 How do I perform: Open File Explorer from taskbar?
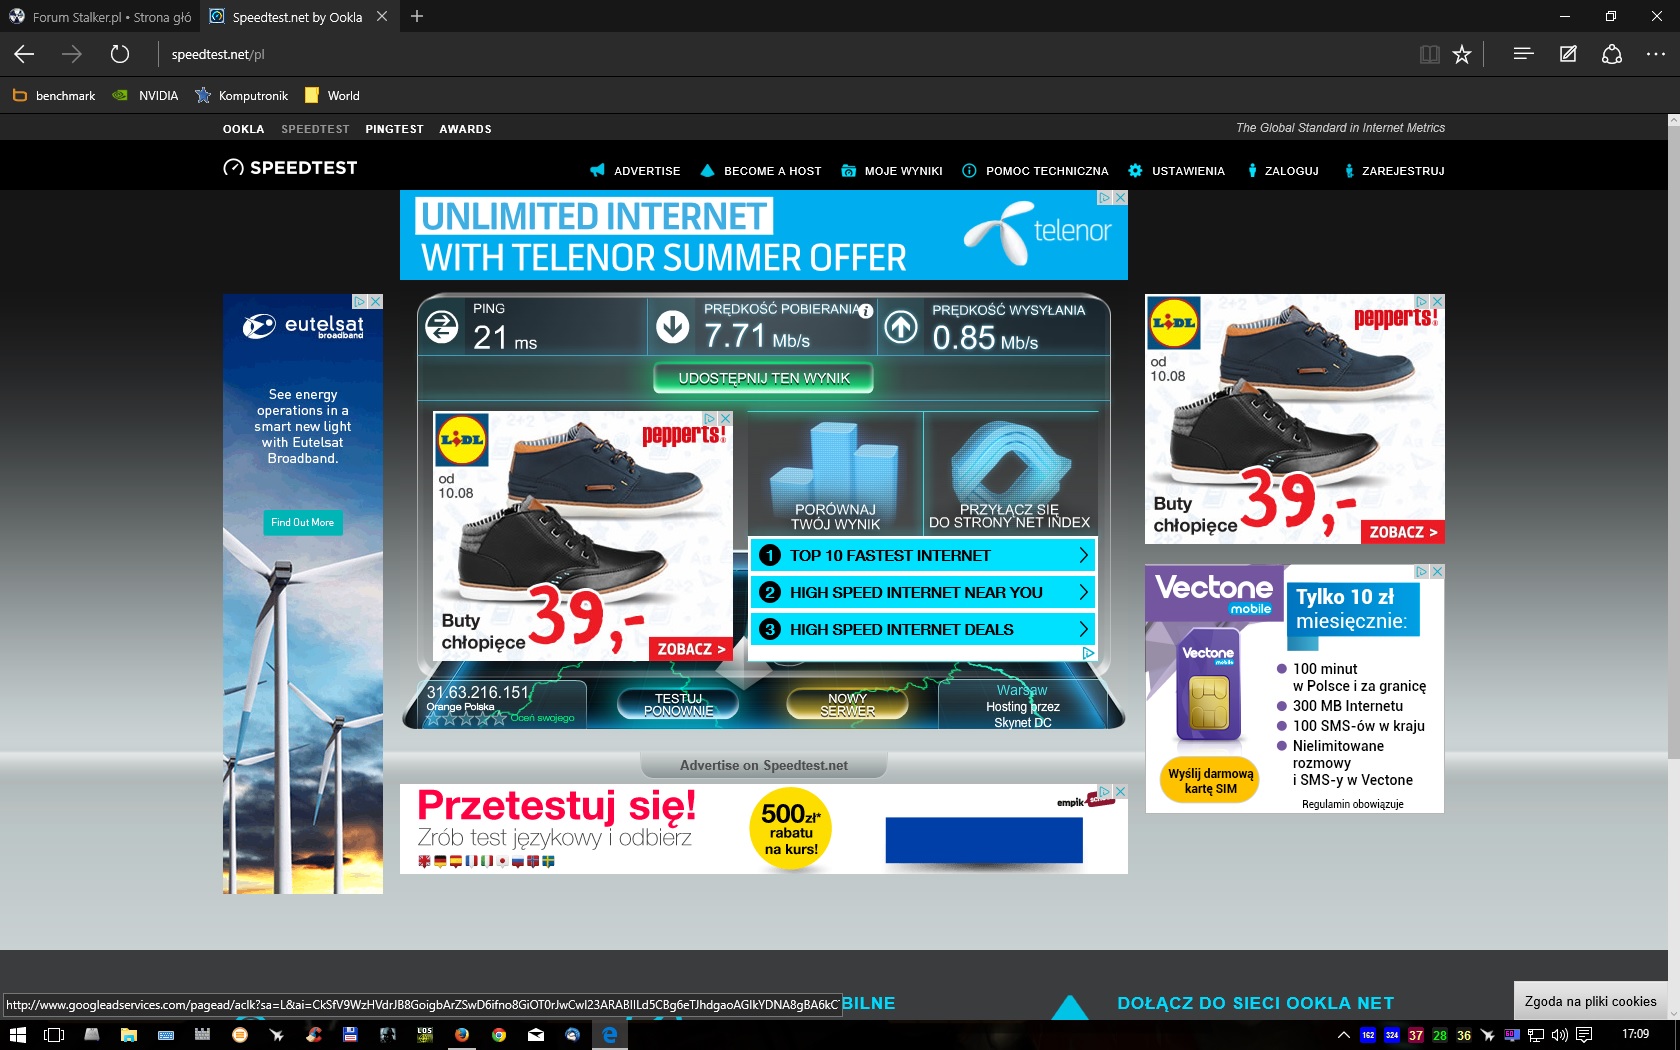tap(128, 1035)
